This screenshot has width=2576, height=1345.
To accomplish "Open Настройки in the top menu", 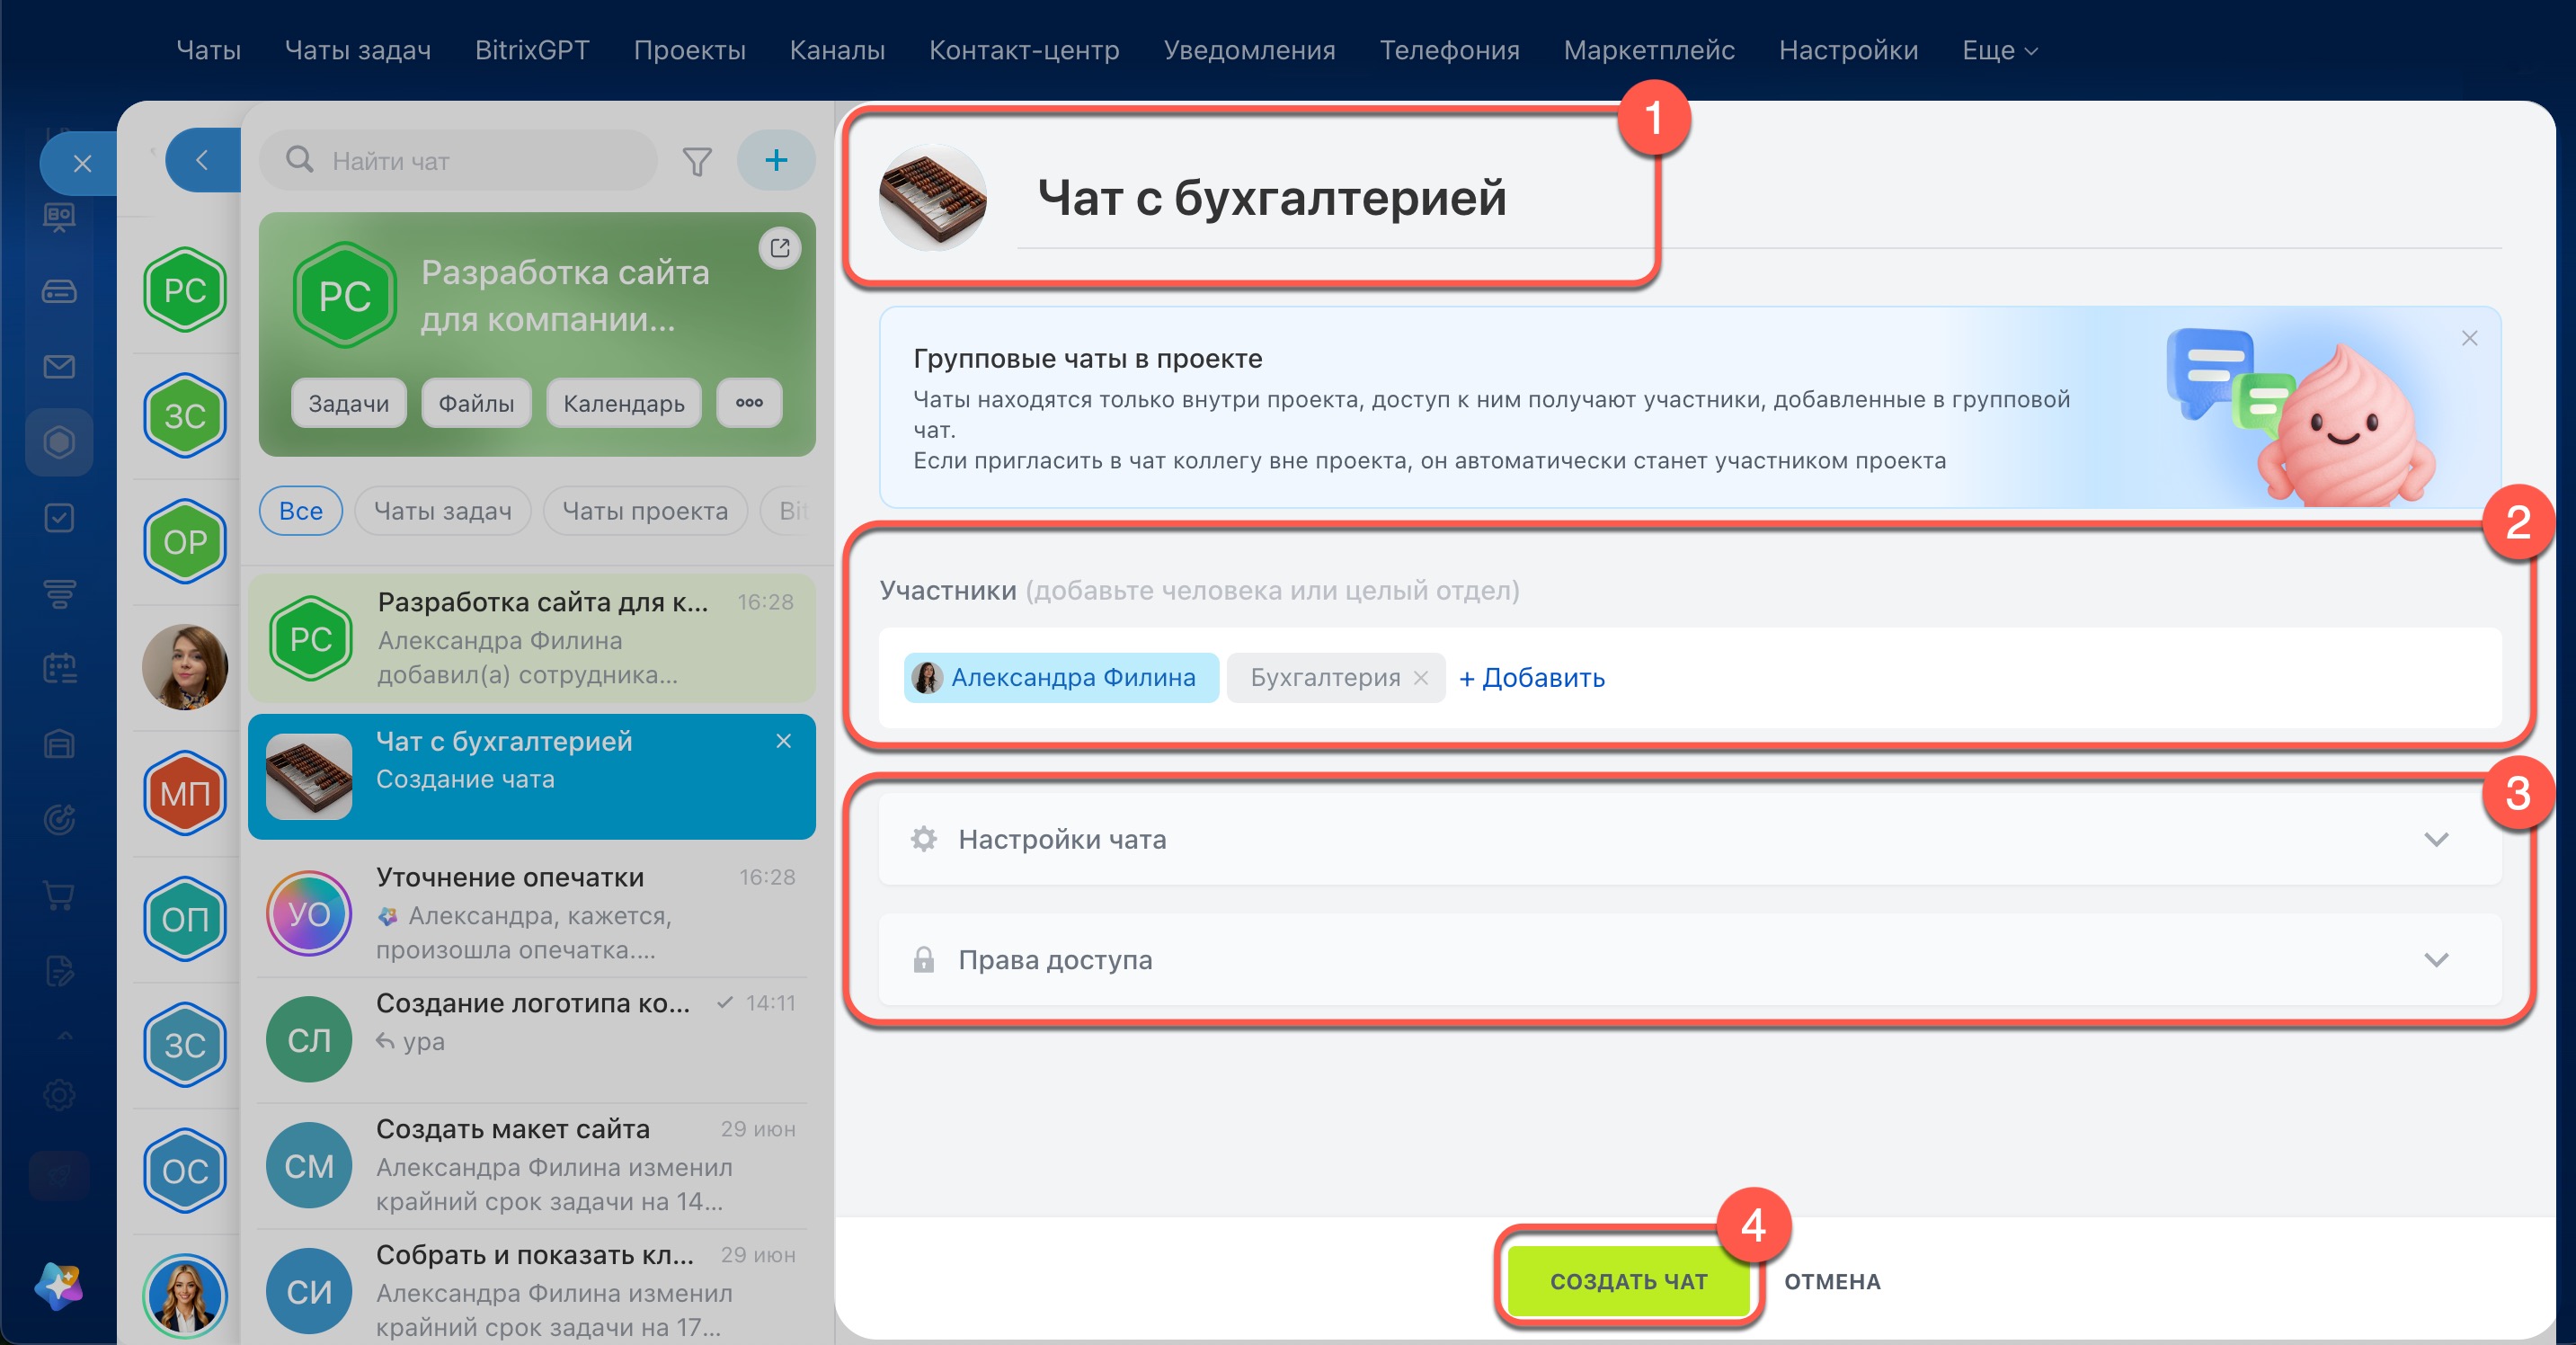I will tap(1848, 50).
